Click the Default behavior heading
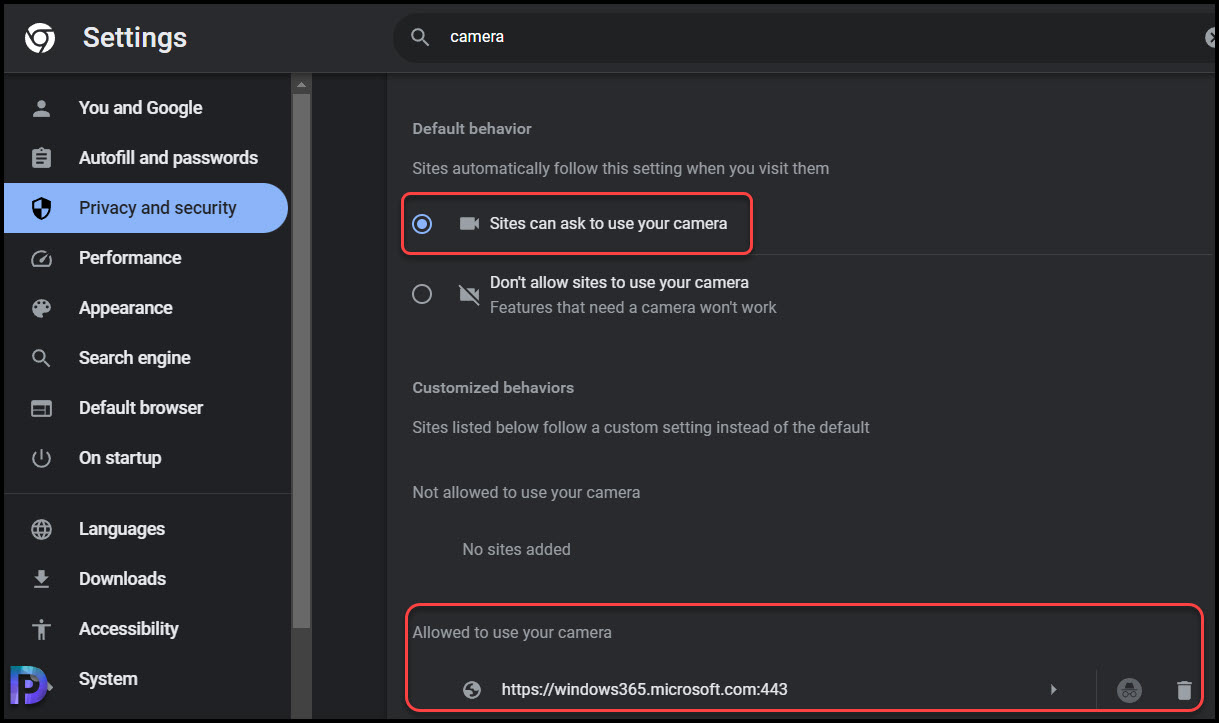Viewport: 1219px width, 723px height. pos(472,129)
